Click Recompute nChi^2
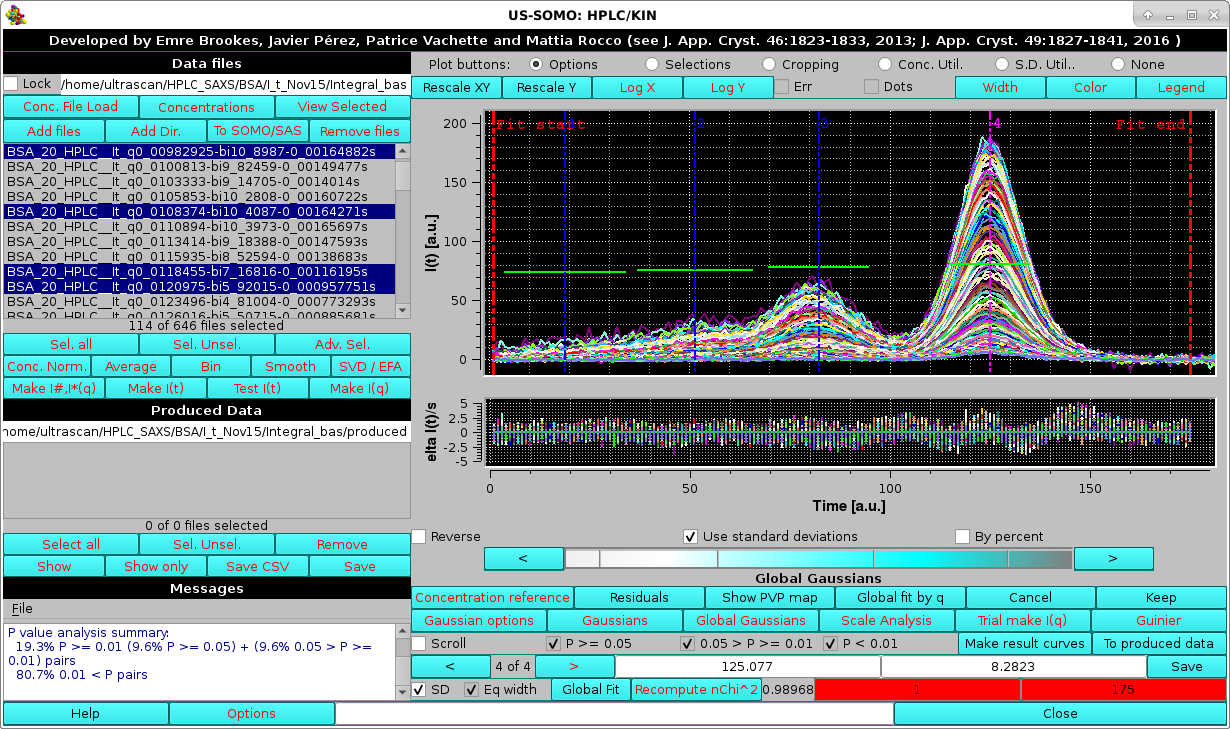This screenshot has width=1230, height=729. point(697,689)
